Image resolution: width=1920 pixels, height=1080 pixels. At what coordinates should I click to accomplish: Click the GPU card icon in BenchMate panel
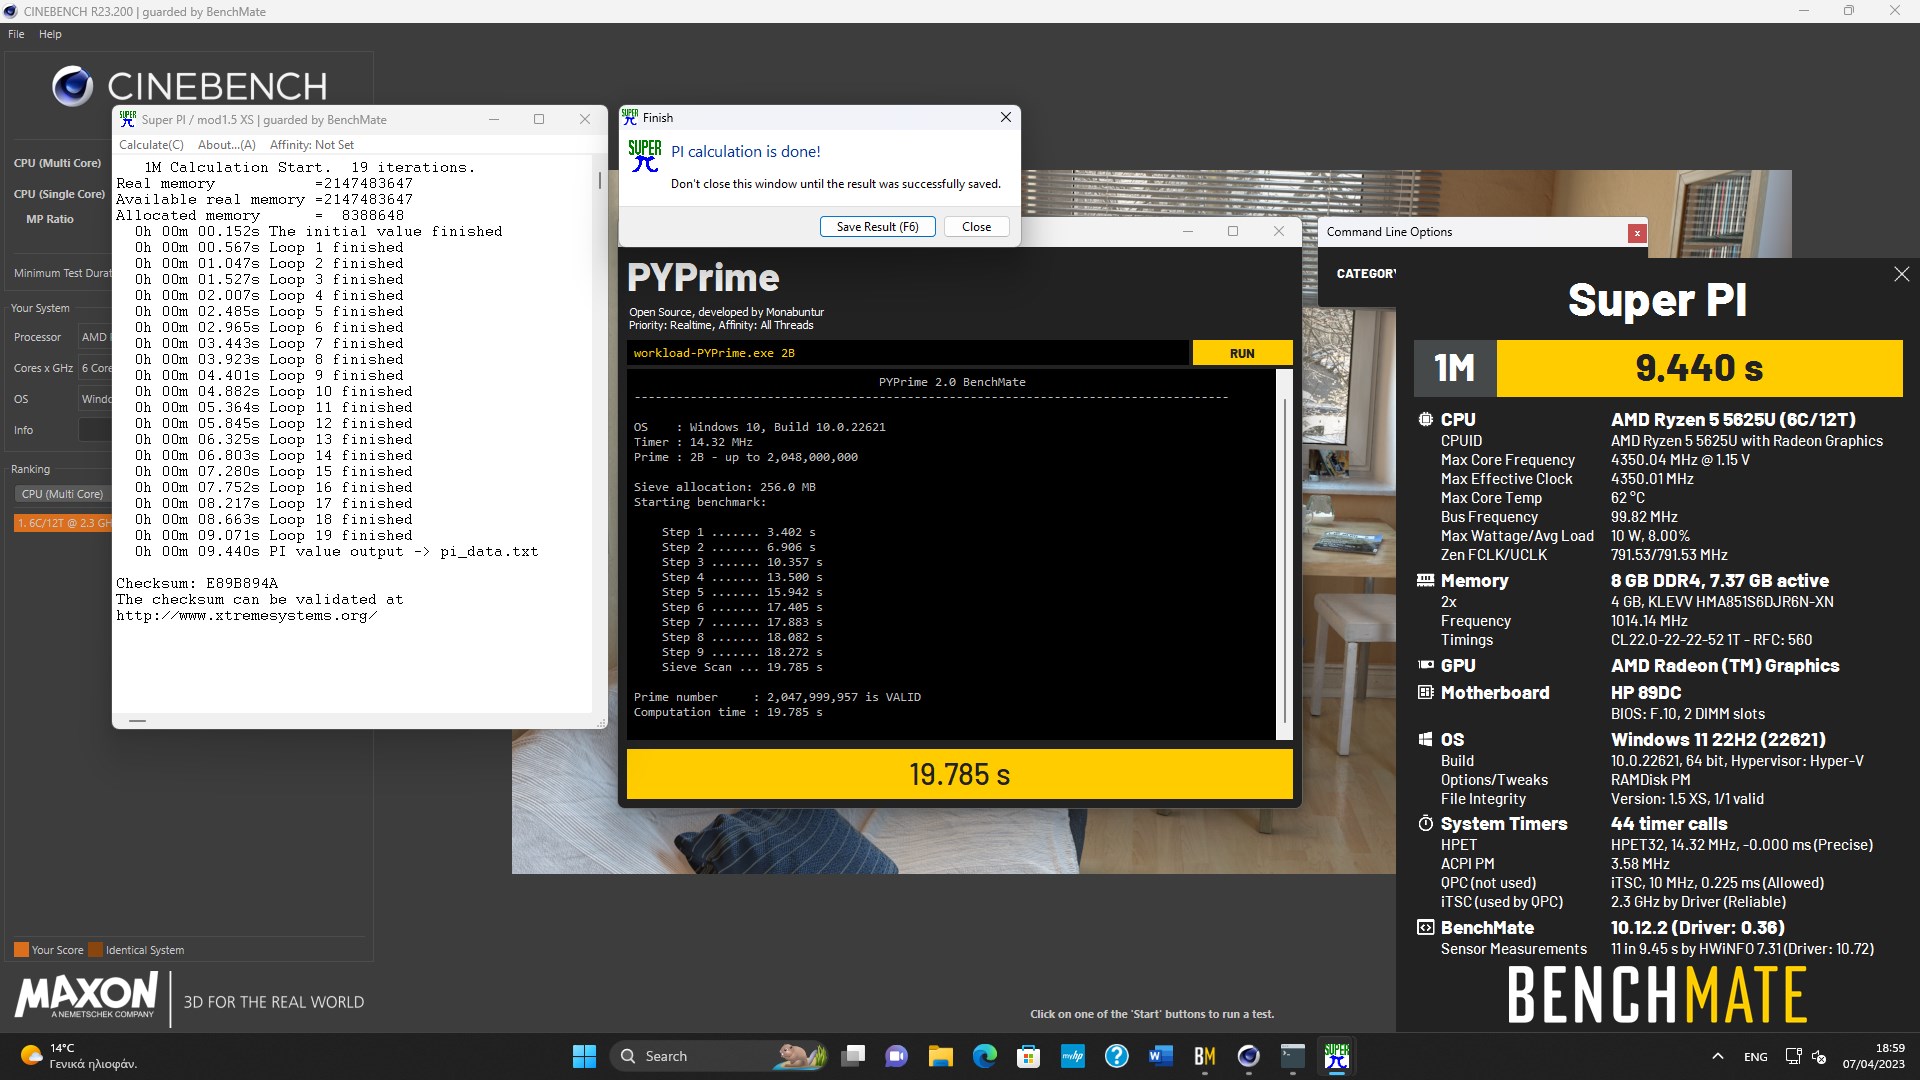pyautogui.click(x=1425, y=665)
